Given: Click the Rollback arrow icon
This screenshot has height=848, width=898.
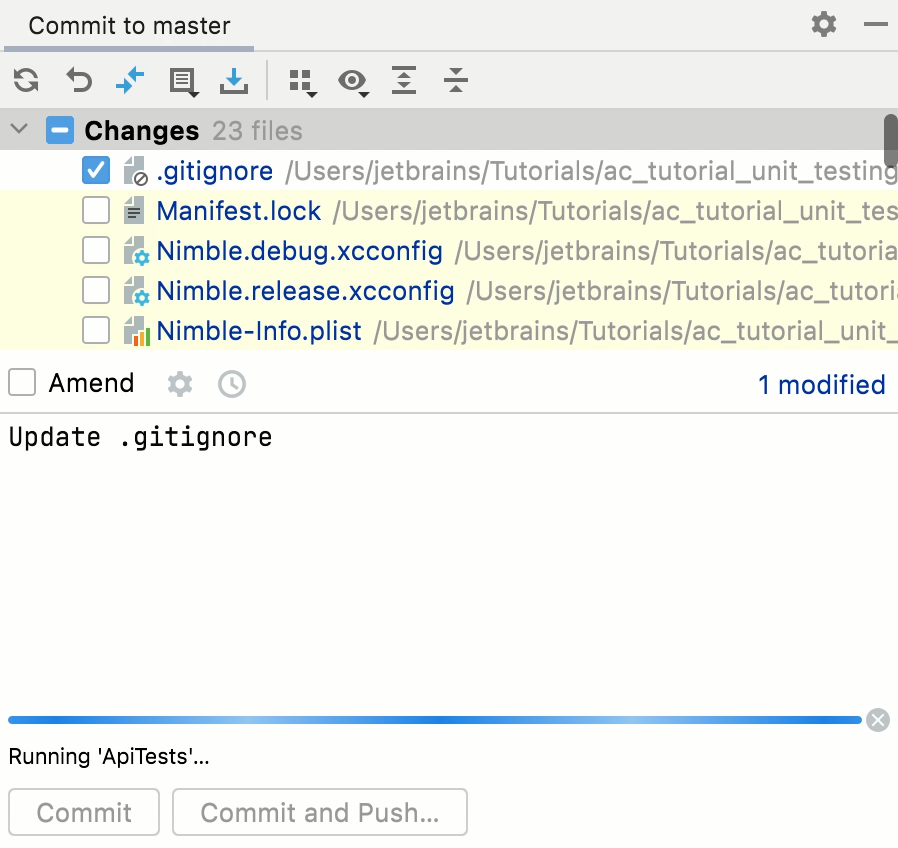Looking at the screenshot, I should click(x=78, y=80).
